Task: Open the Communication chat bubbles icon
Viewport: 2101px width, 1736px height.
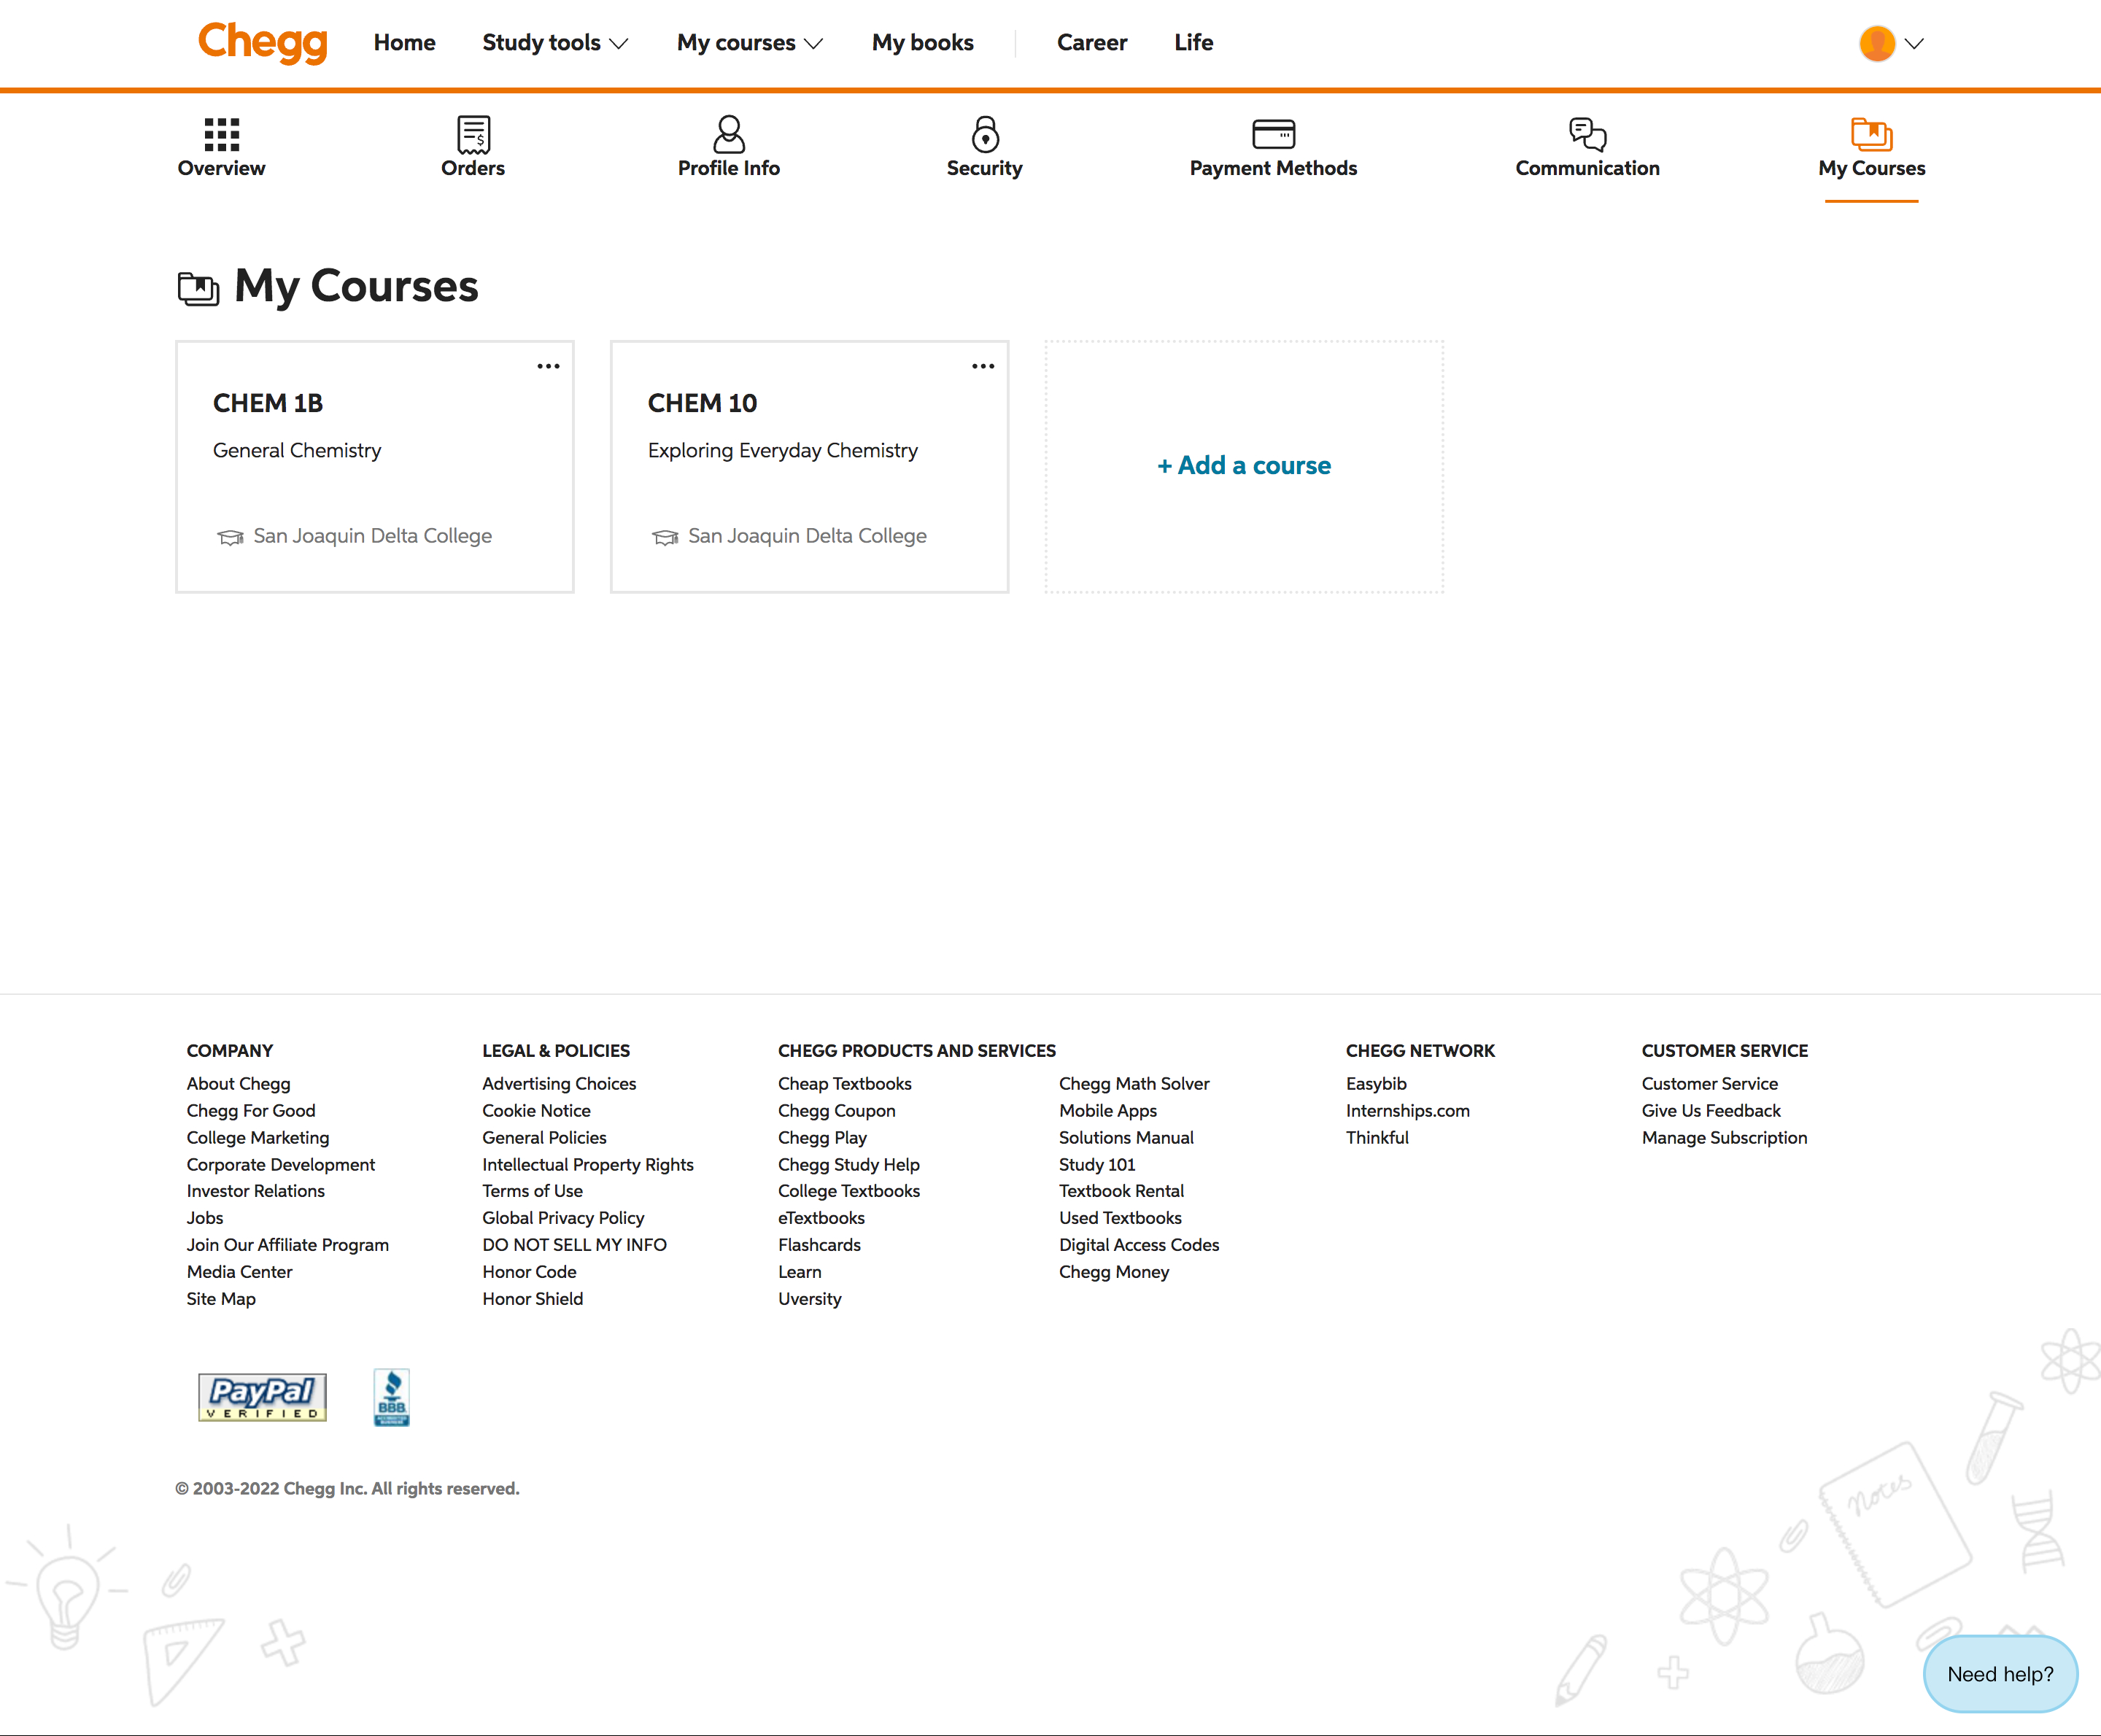Action: (x=1587, y=134)
